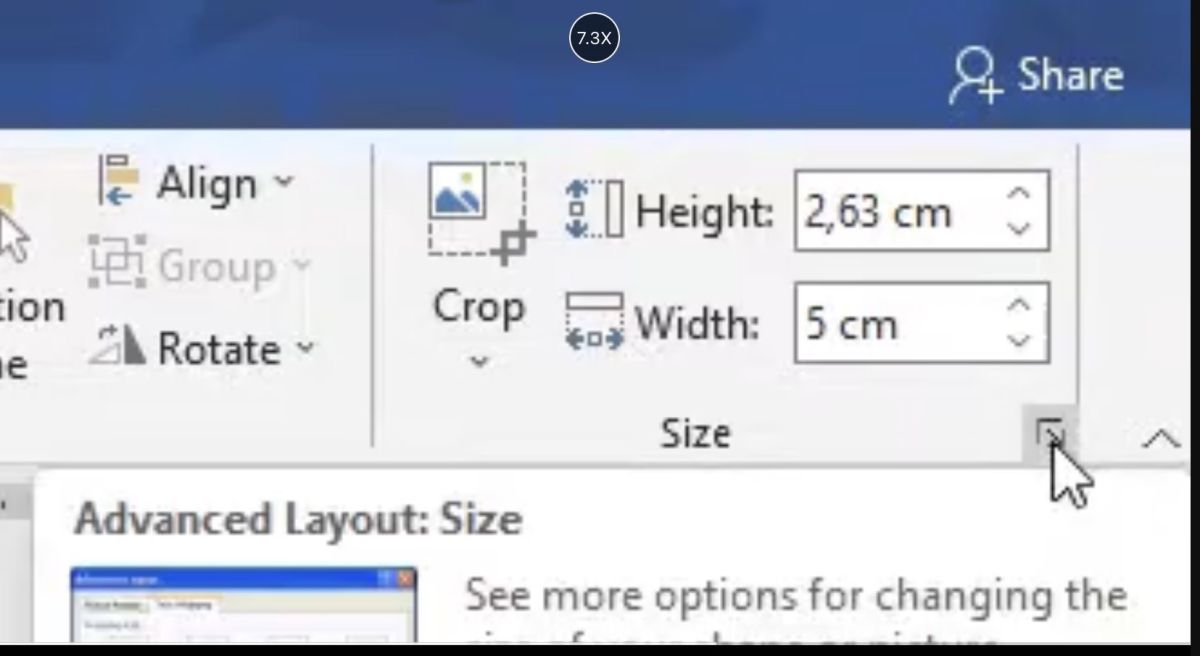Click the Align objects icon

click(119, 181)
